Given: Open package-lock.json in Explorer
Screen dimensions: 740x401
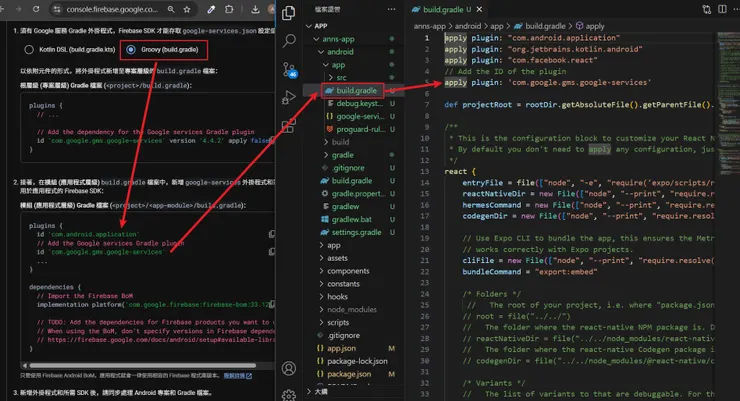Looking at the screenshot, I should 357,361.
